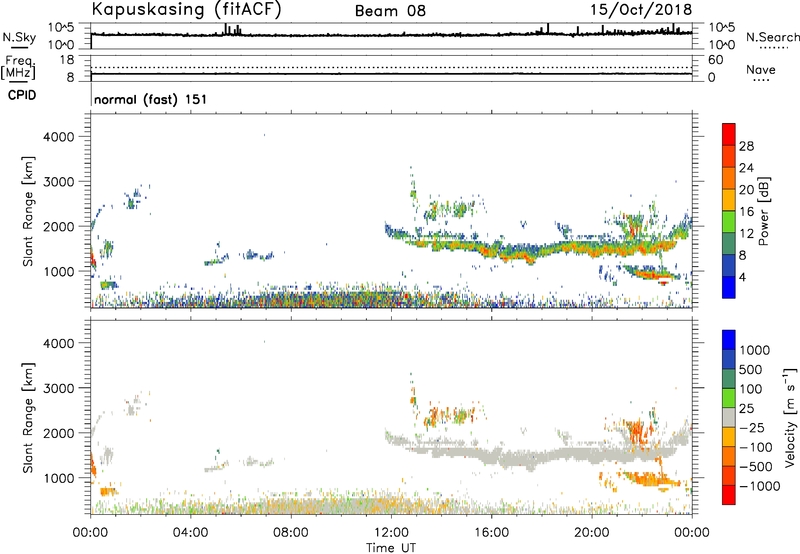Click the '18' frequency axis tick
800x554 pixels.
pos(67,60)
